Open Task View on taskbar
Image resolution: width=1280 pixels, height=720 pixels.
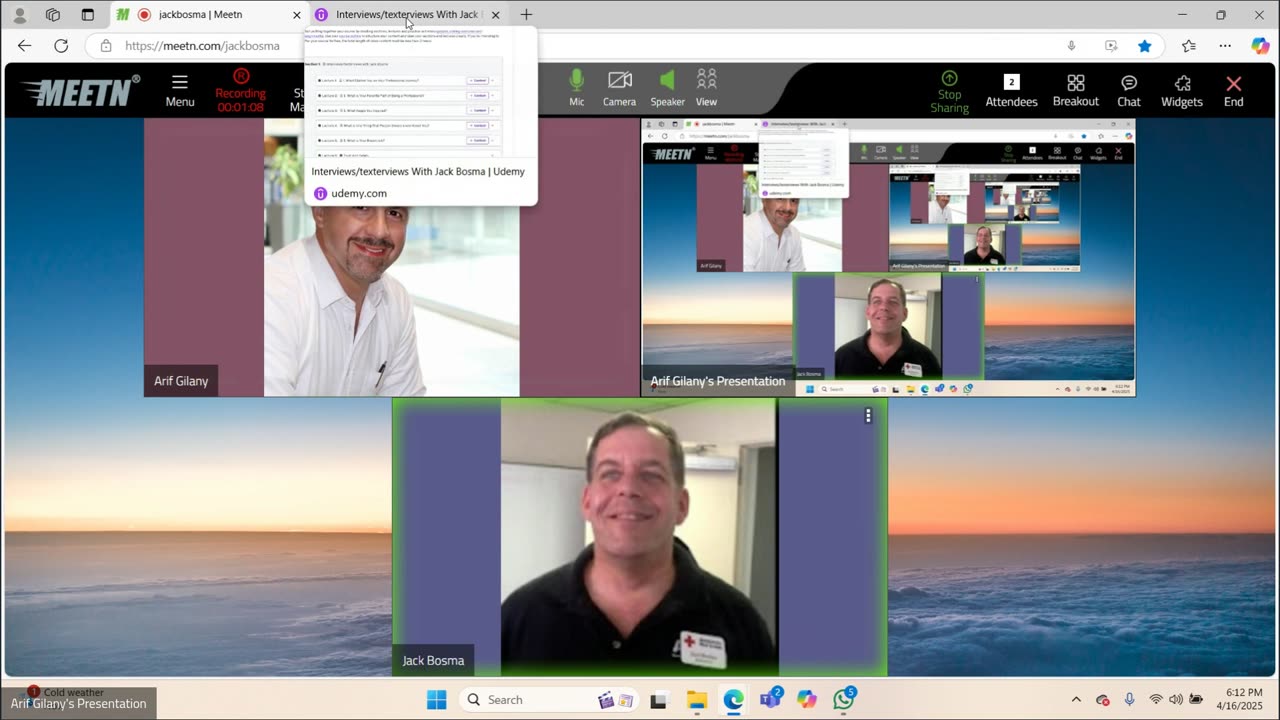(659, 700)
